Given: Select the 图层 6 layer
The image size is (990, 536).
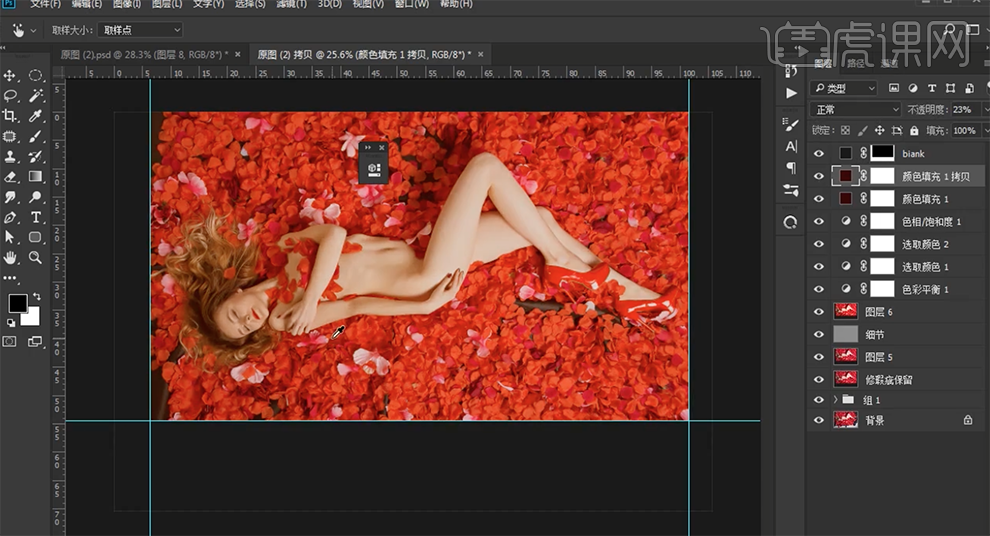Looking at the screenshot, I should tap(876, 312).
